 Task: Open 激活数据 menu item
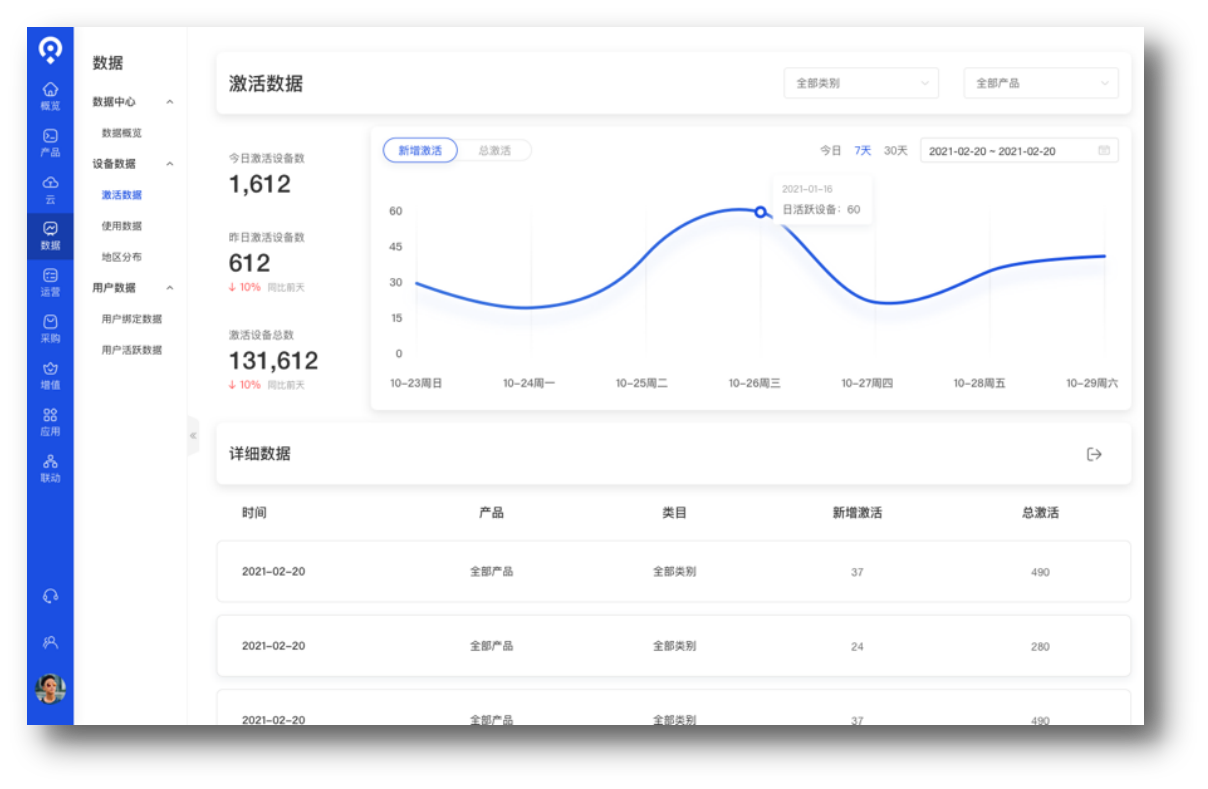(x=122, y=195)
